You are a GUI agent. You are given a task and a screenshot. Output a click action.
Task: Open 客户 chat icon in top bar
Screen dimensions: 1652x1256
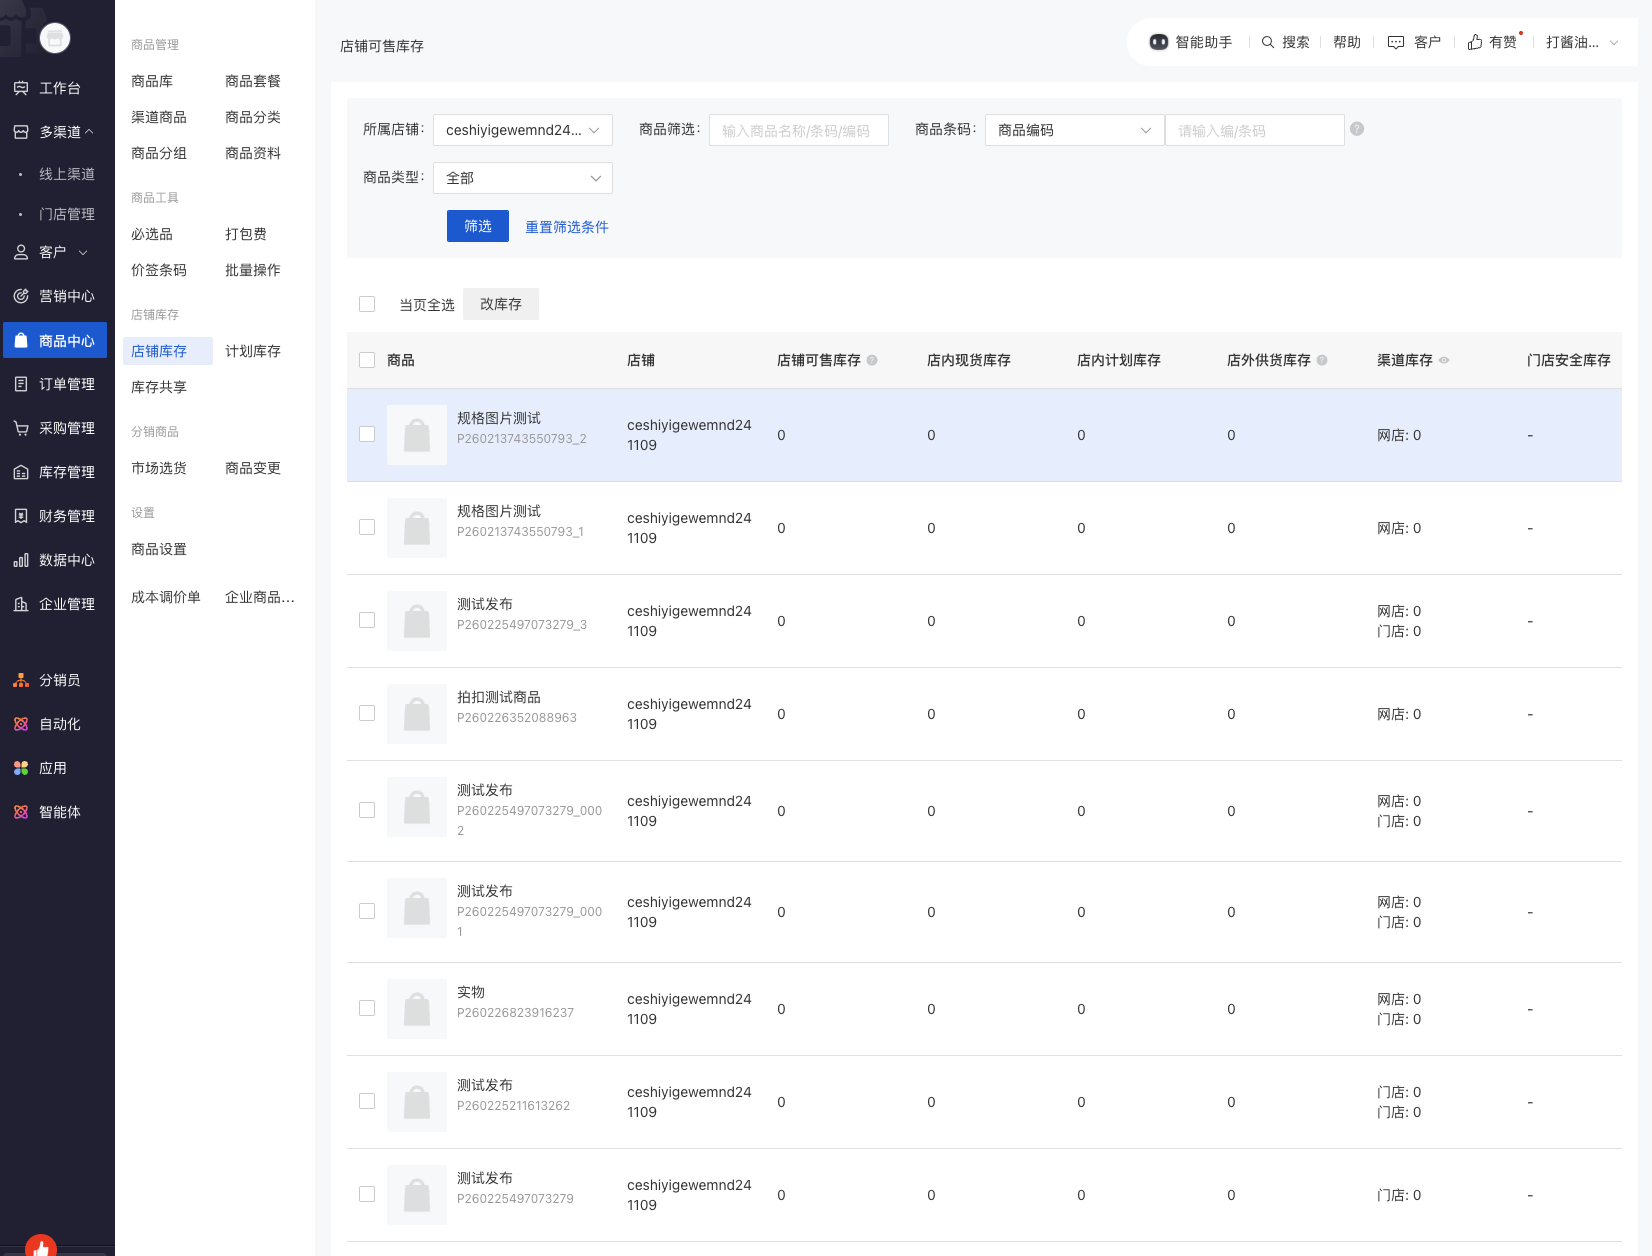click(1396, 42)
